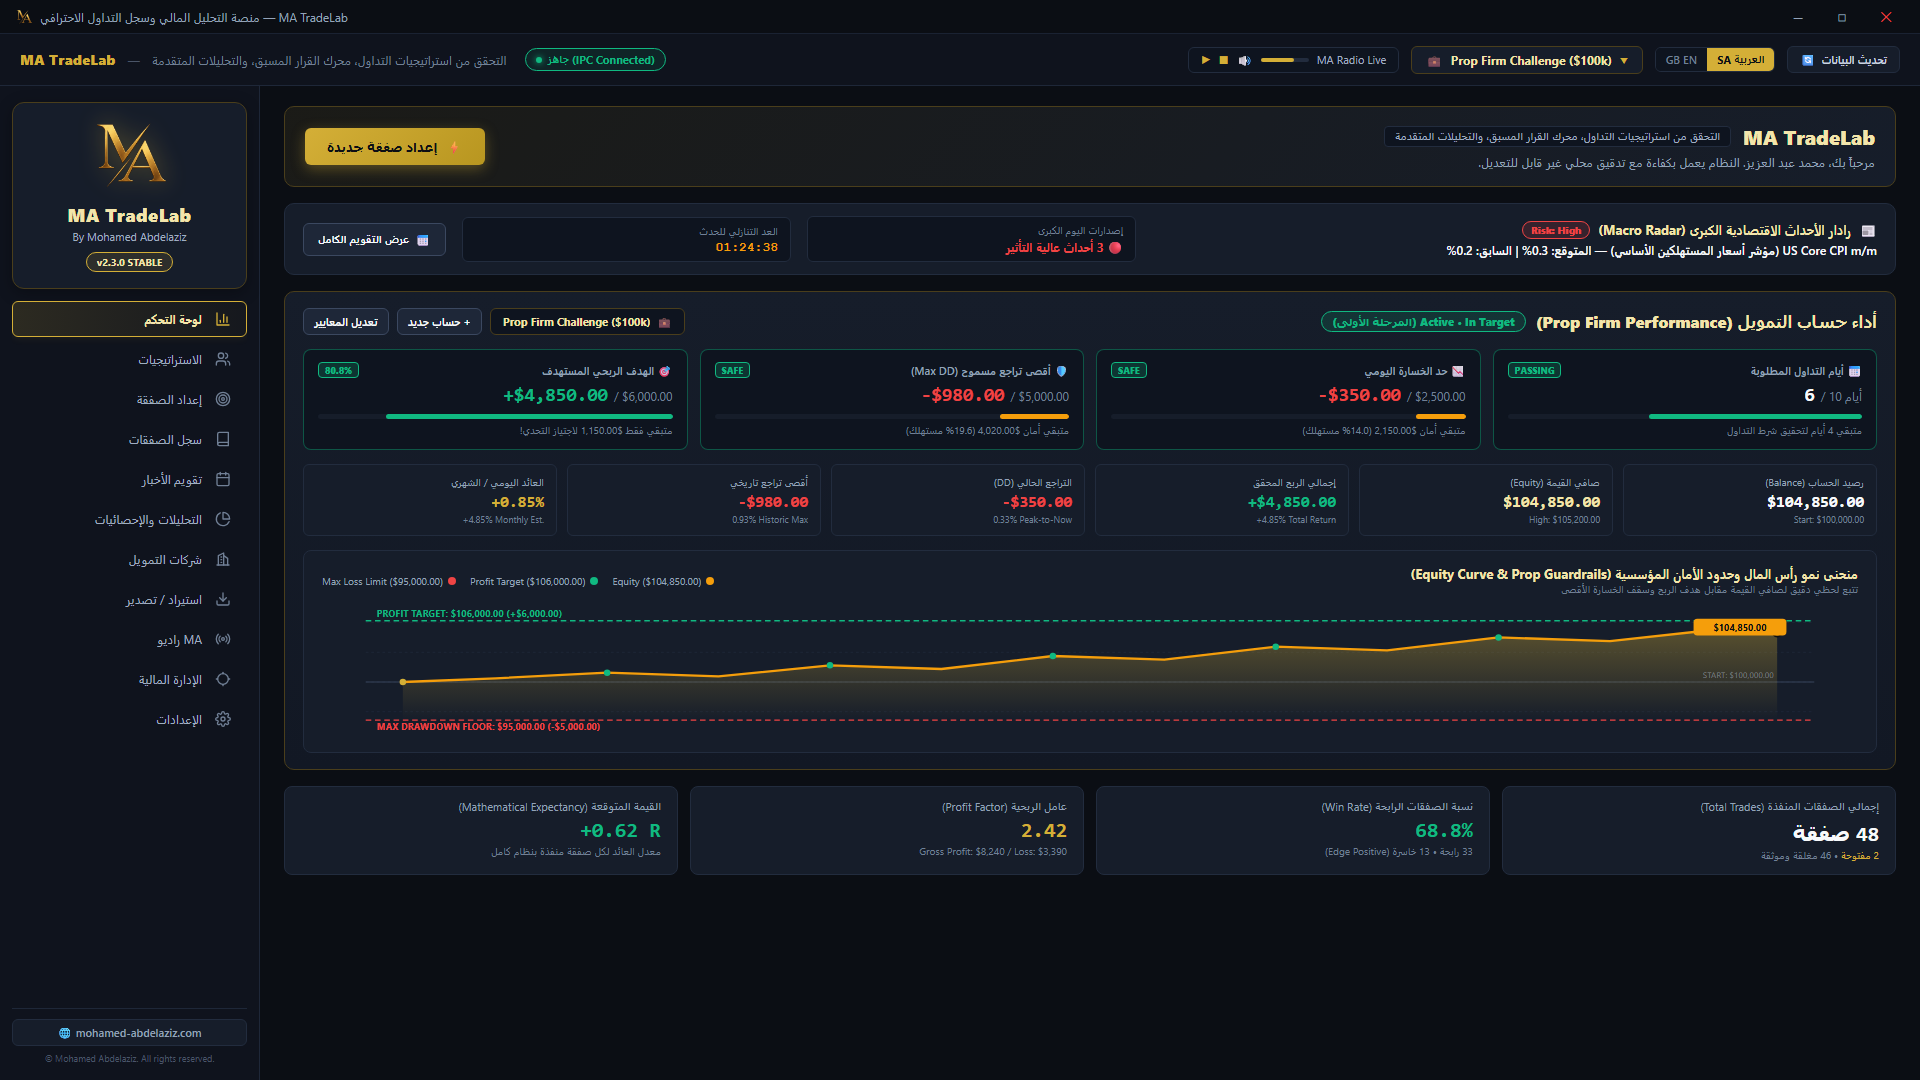Click the diamond icon for الإدارة المالية
The width and height of the screenshot is (1920, 1080).
[x=223, y=680]
